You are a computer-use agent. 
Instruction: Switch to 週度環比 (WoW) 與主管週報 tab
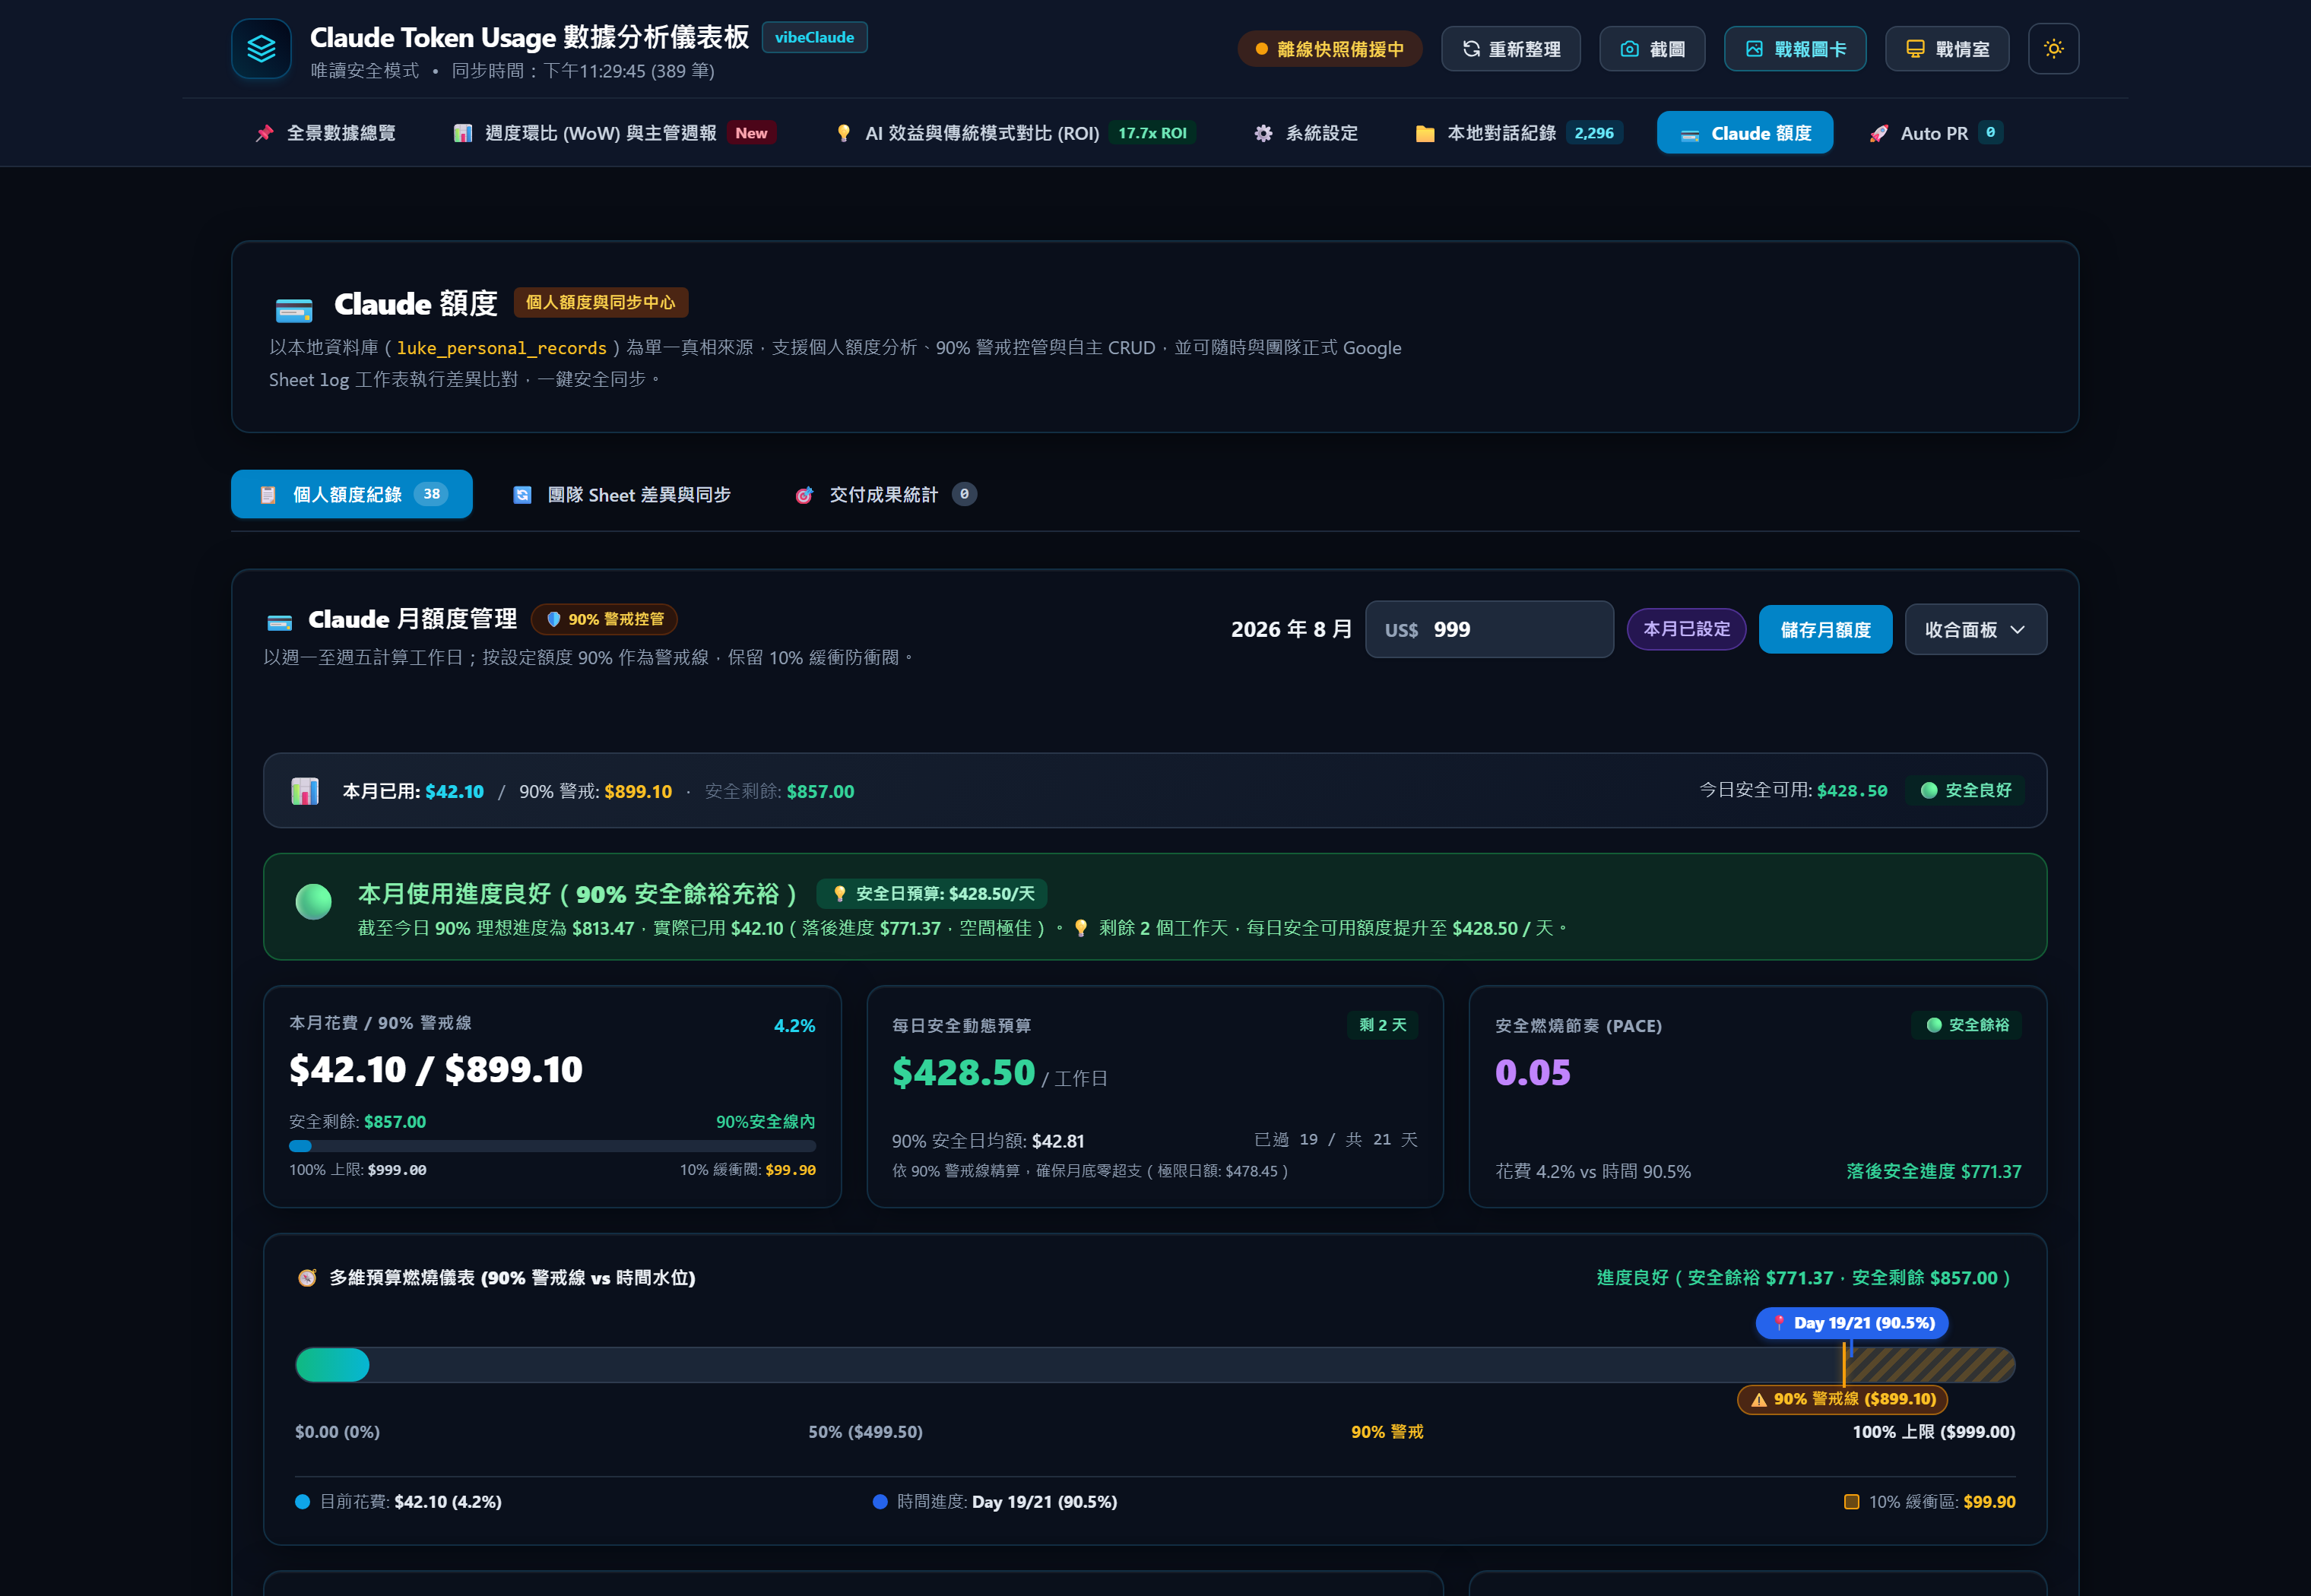pos(615,133)
